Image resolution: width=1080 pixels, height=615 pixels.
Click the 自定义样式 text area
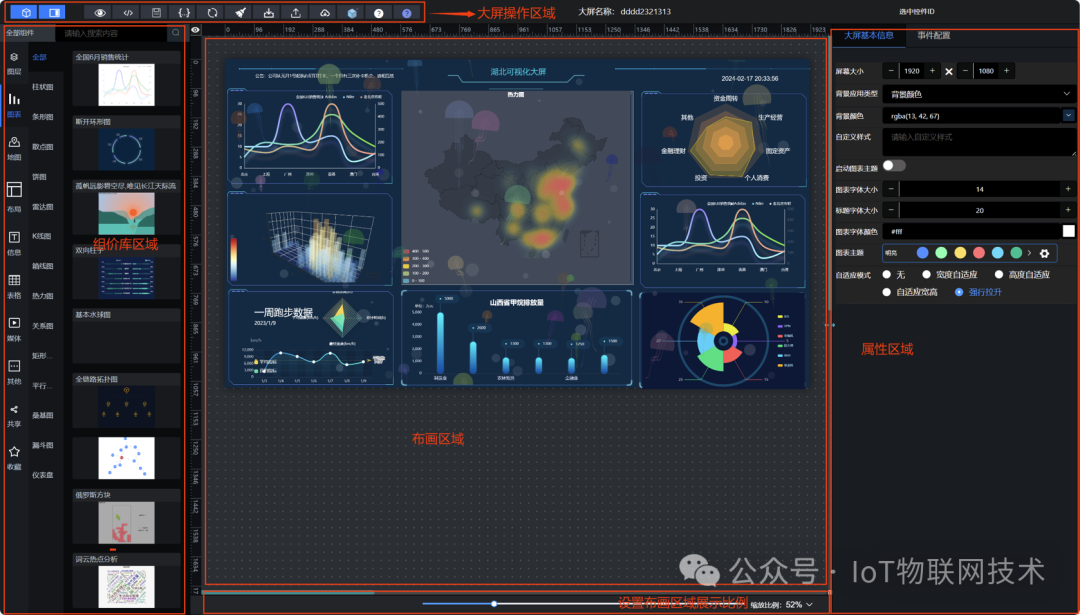coord(979,142)
